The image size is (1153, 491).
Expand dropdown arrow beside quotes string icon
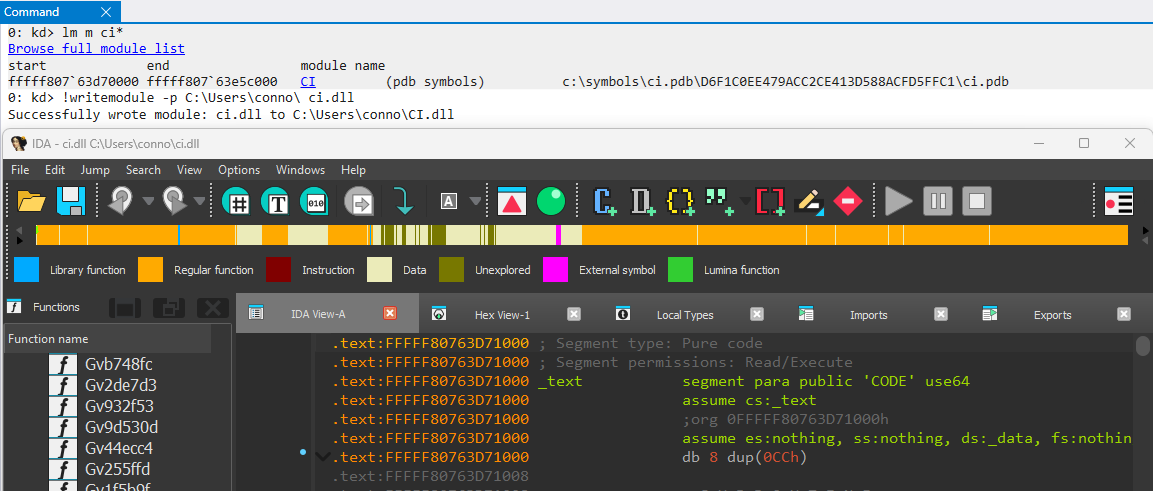coord(746,201)
